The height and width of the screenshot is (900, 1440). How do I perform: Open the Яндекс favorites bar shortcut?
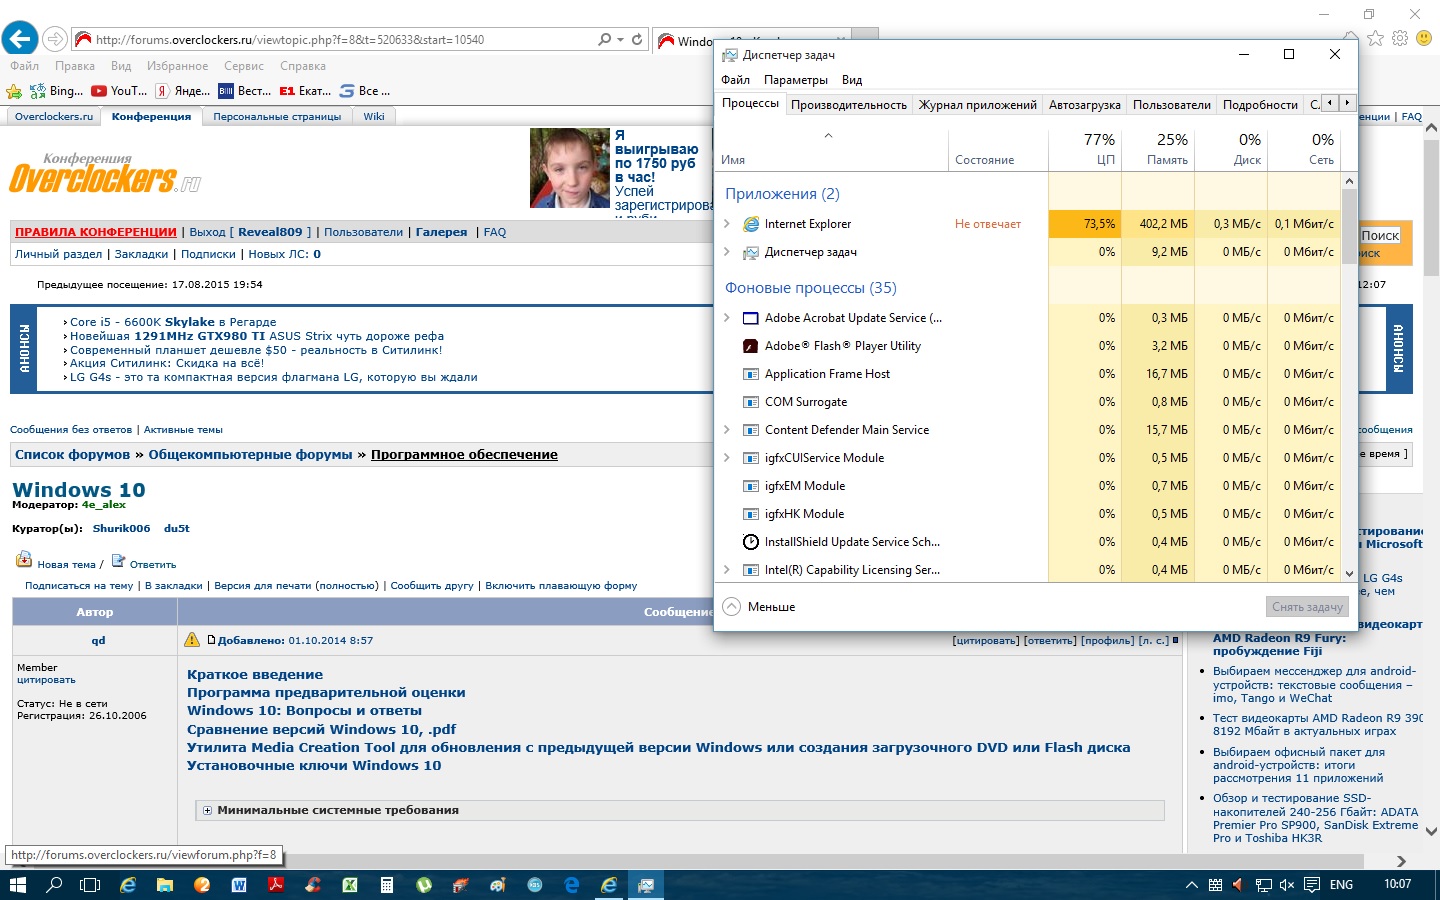pyautogui.click(x=182, y=91)
